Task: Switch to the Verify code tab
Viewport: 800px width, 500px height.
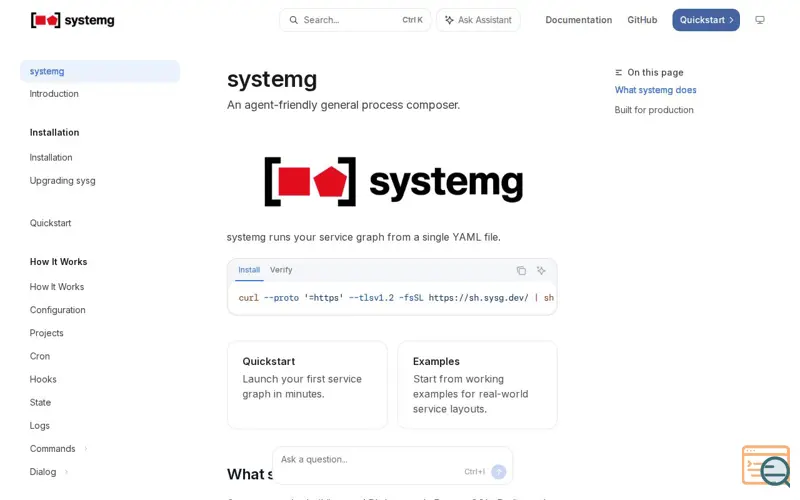Action: coord(281,270)
